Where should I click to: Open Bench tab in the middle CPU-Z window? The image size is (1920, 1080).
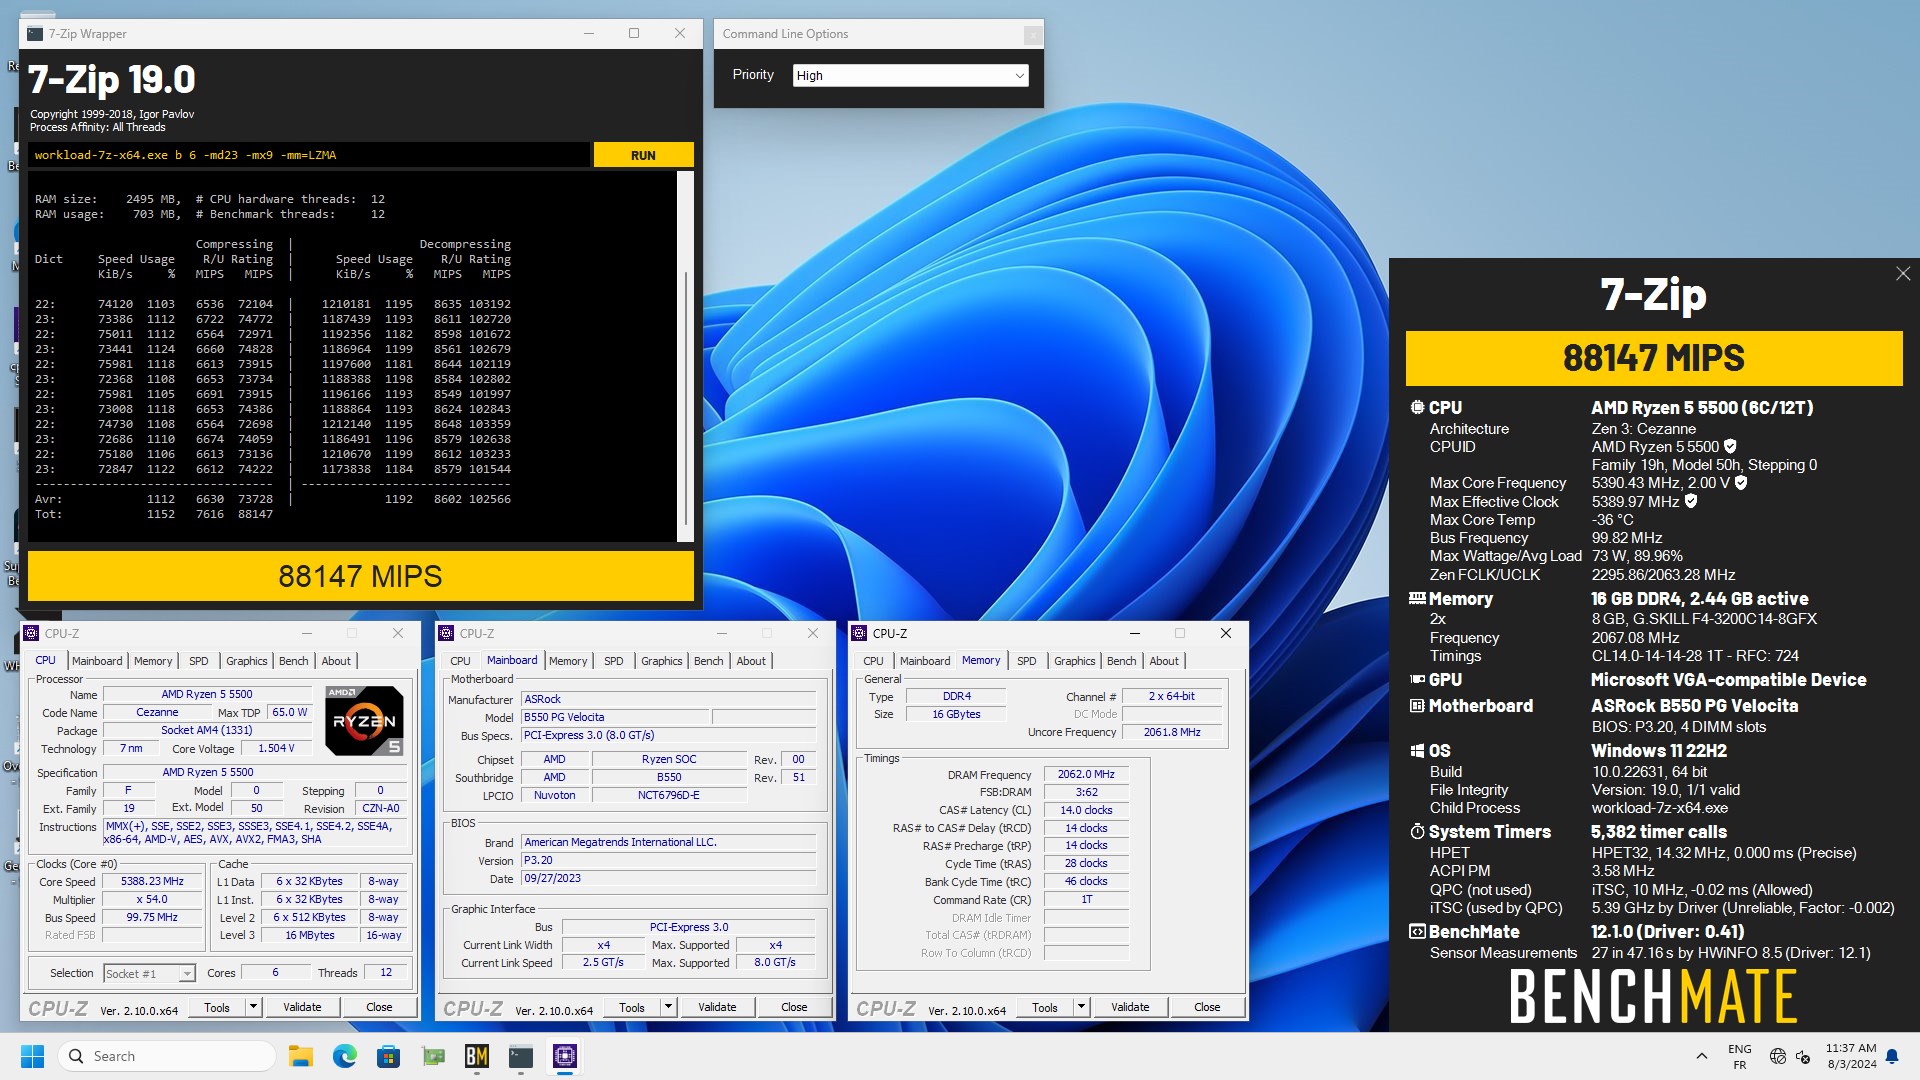pyautogui.click(x=709, y=661)
